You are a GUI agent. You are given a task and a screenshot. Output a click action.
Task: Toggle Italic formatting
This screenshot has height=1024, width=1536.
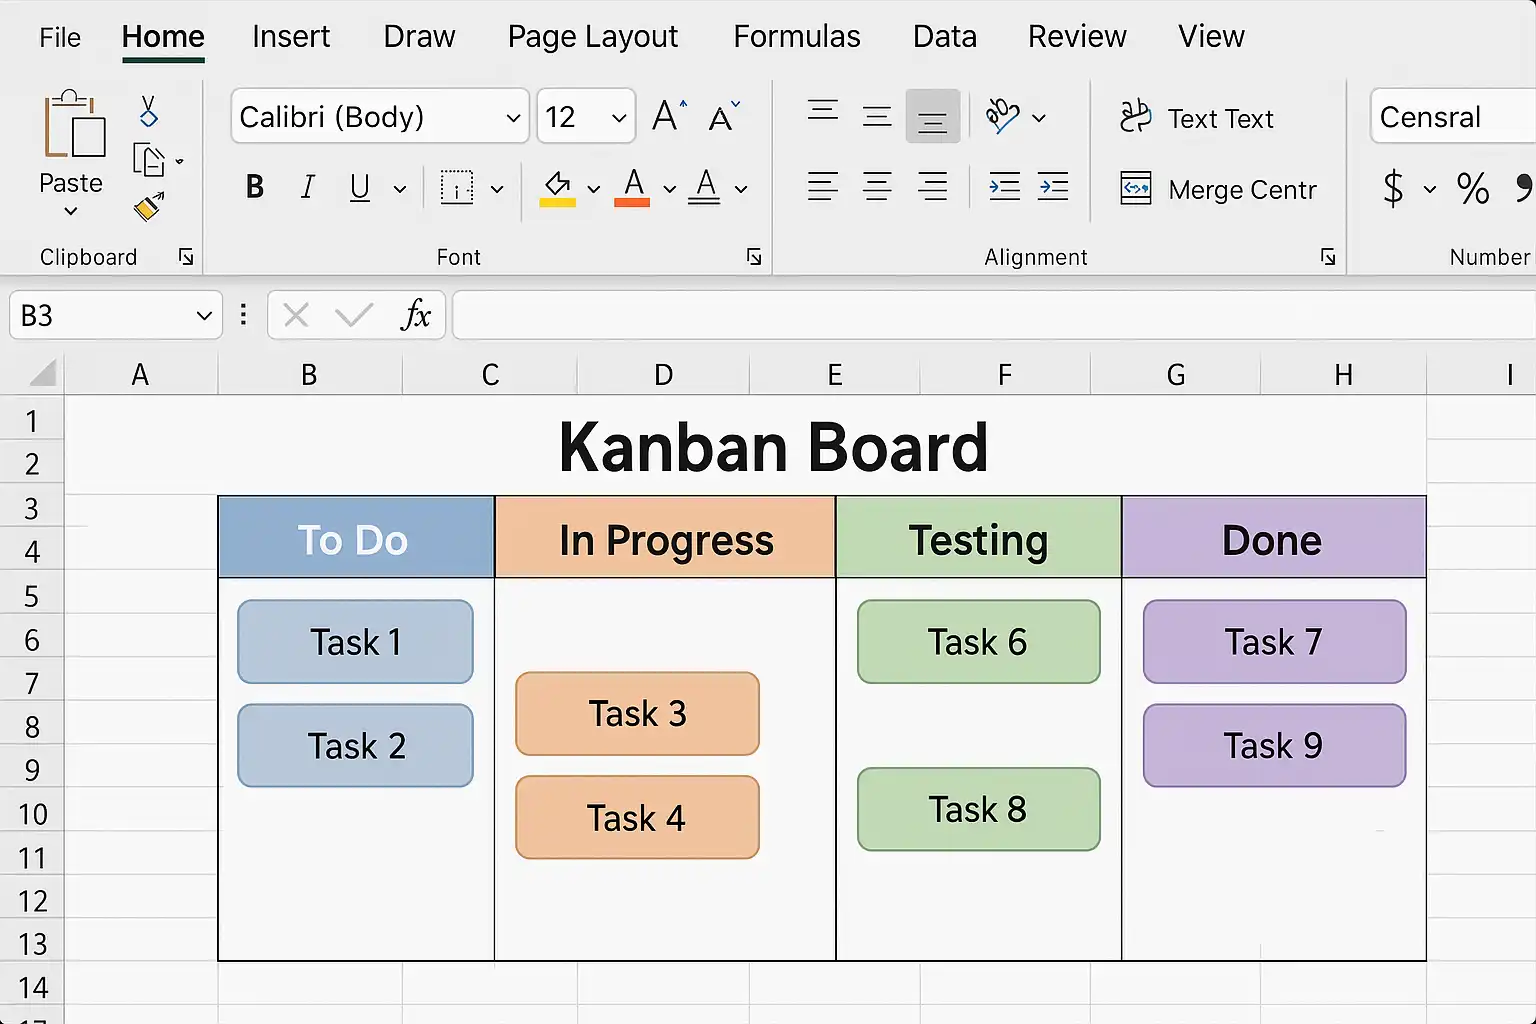[308, 187]
